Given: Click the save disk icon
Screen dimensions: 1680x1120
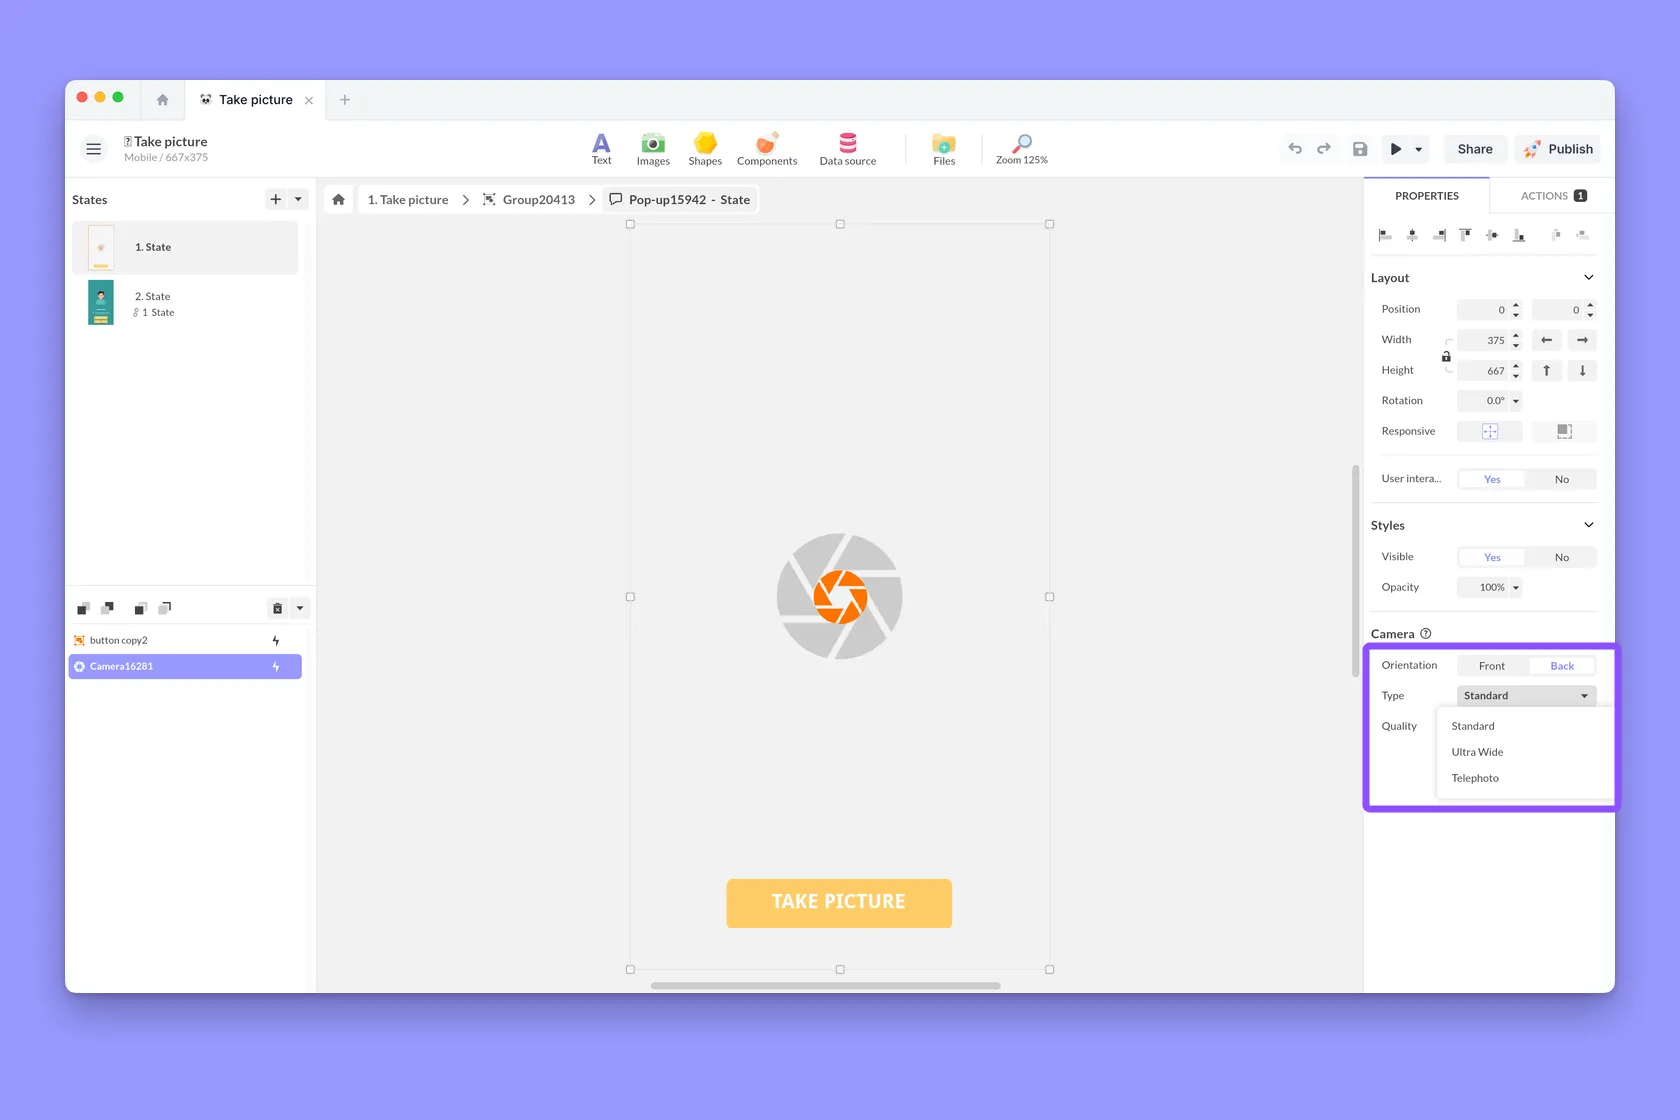Looking at the screenshot, I should coord(1360,149).
